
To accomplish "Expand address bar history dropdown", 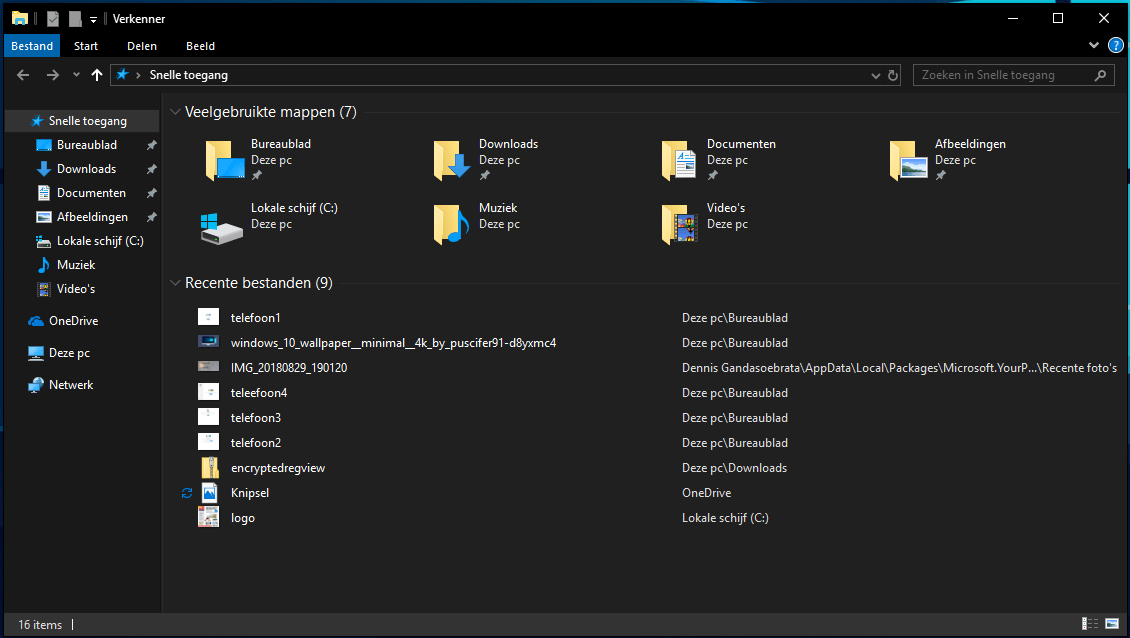I will (x=876, y=75).
